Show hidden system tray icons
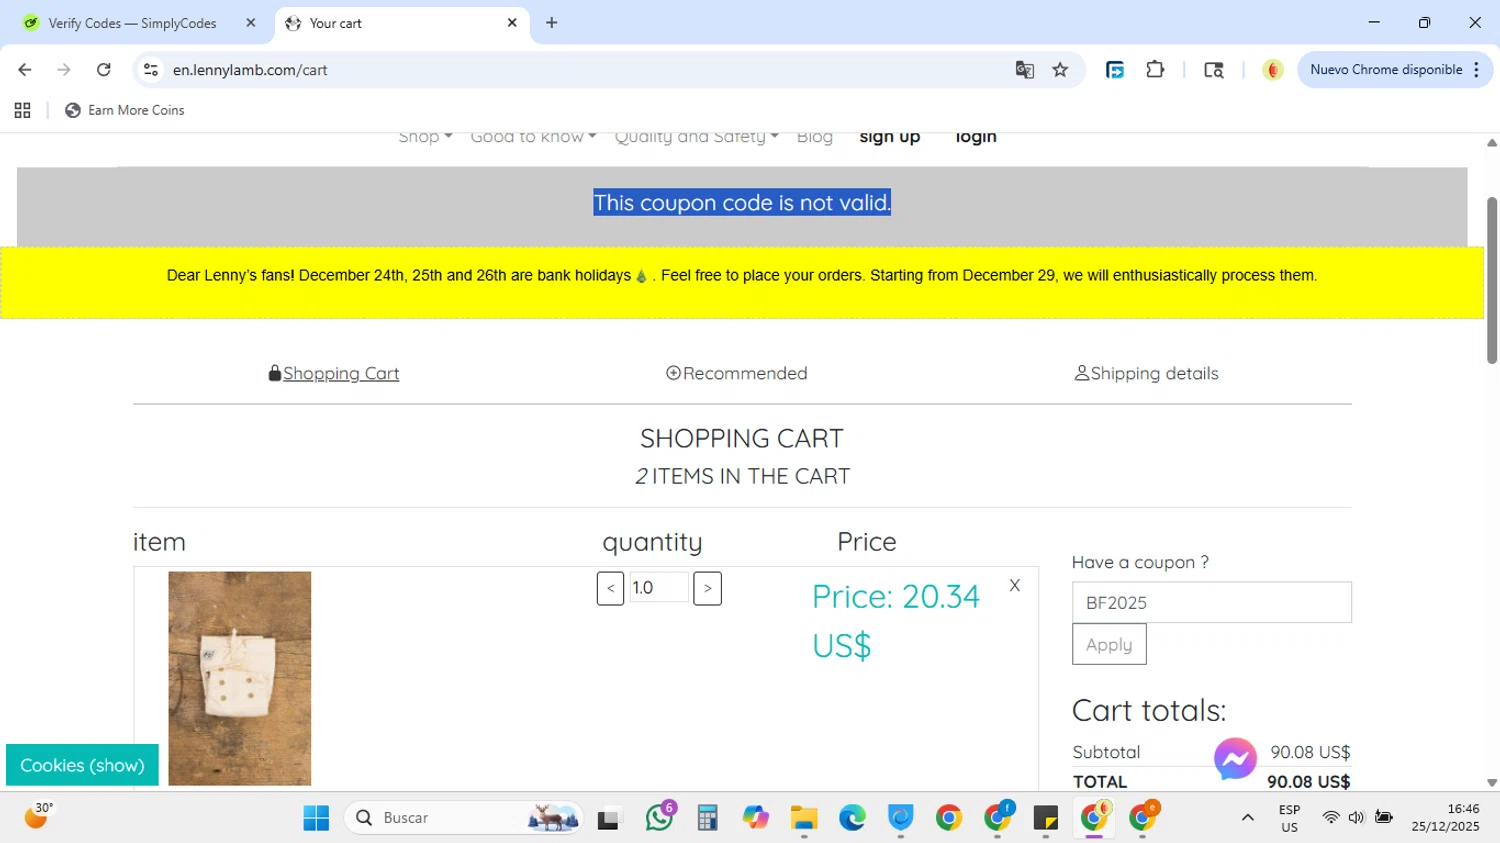1500x843 pixels. click(x=1247, y=818)
